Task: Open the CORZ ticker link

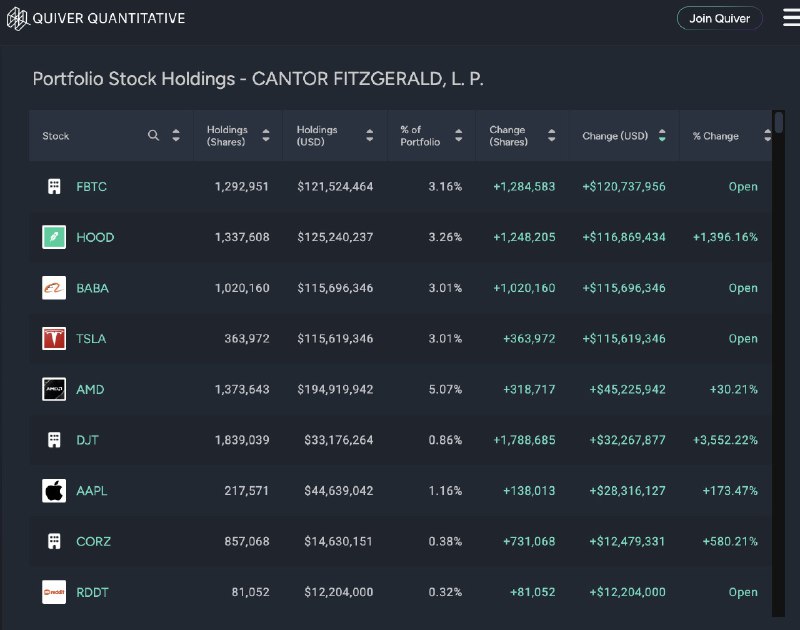Action: click(x=93, y=542)
